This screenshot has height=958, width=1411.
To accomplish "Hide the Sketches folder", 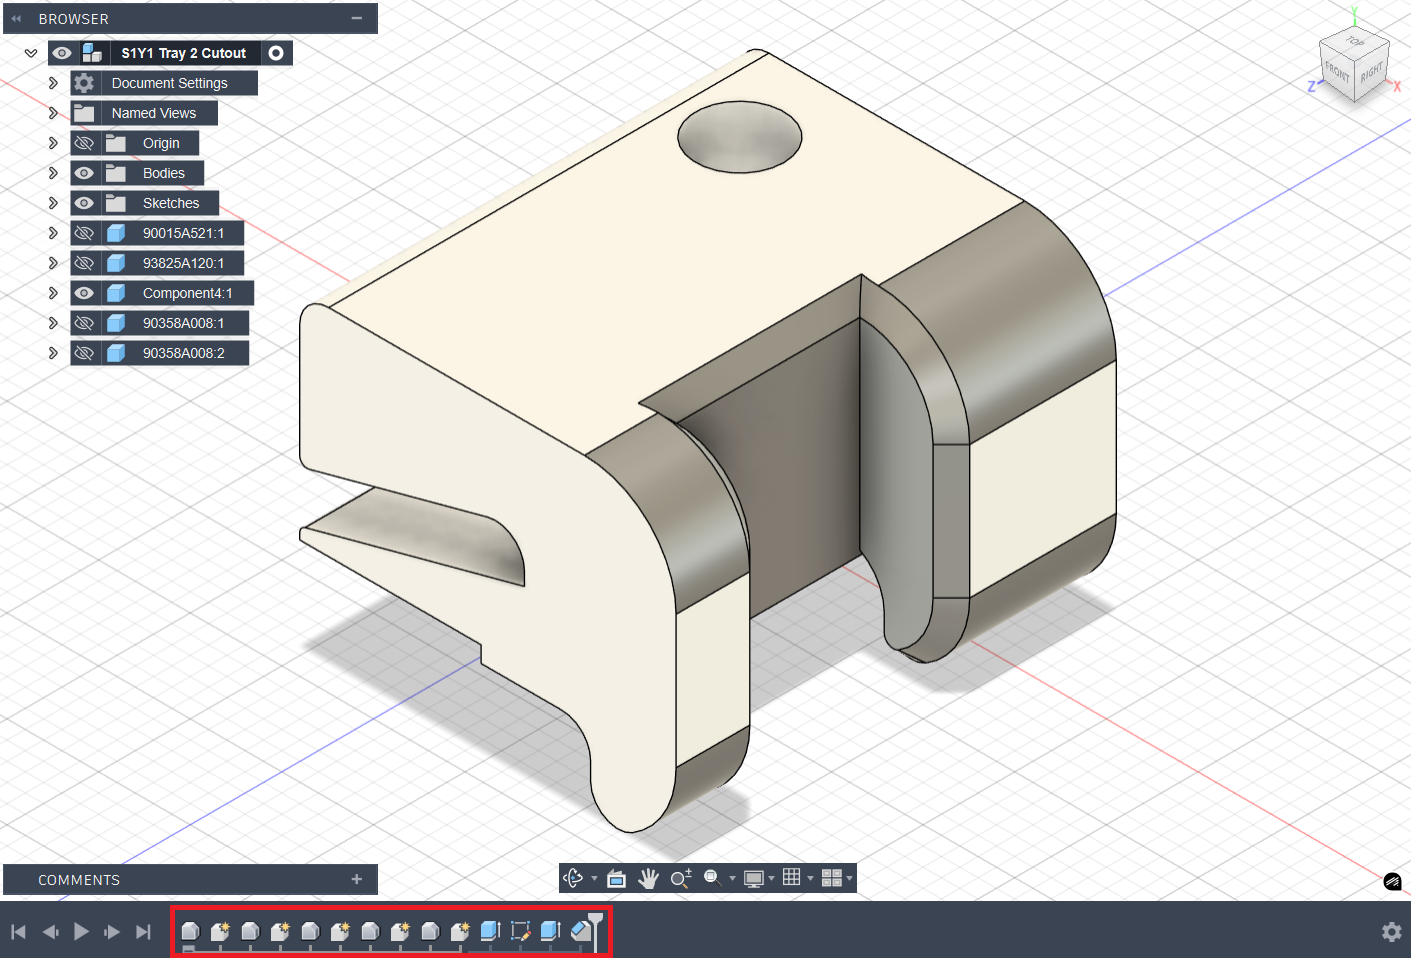I will tap(84, 203).
